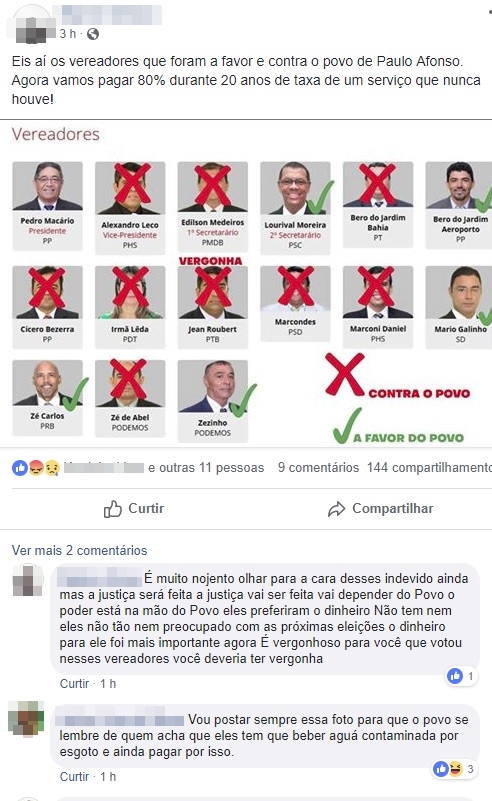Click Curtir under the first comment
The width and height of the screenshot is (492, 801).
point(75,684)
